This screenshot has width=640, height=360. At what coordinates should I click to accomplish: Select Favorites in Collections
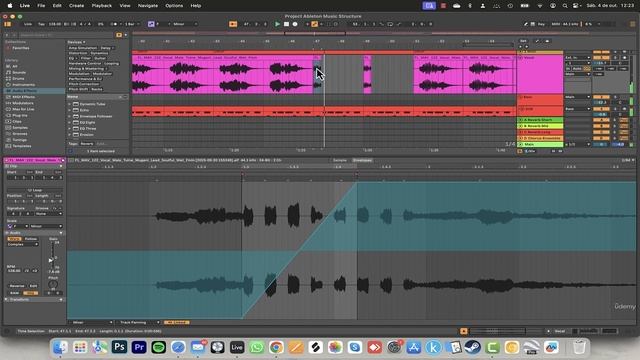[x=20, y=48]
